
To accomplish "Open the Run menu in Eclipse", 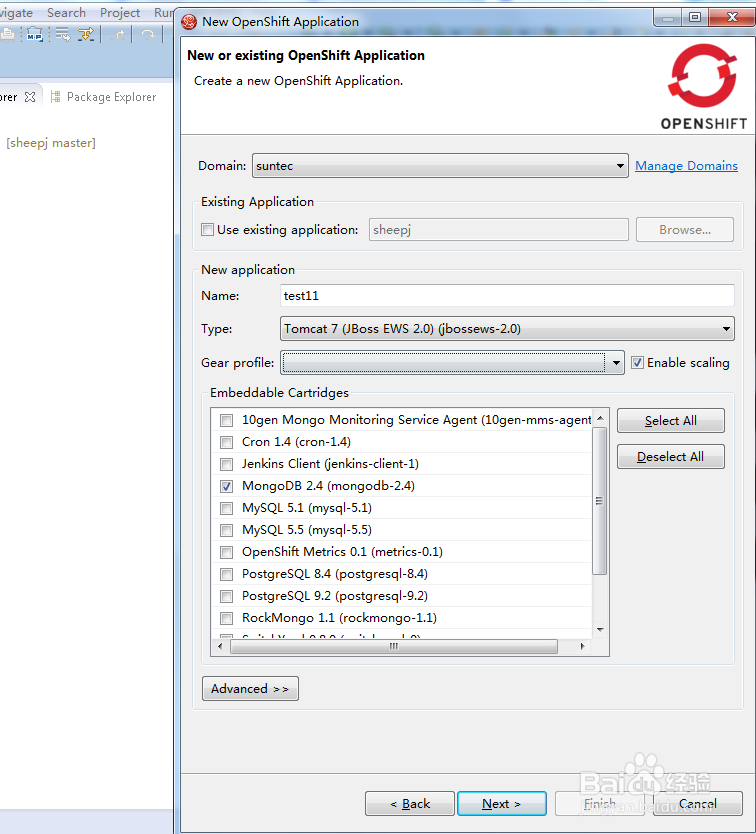I will click(163, 12).
